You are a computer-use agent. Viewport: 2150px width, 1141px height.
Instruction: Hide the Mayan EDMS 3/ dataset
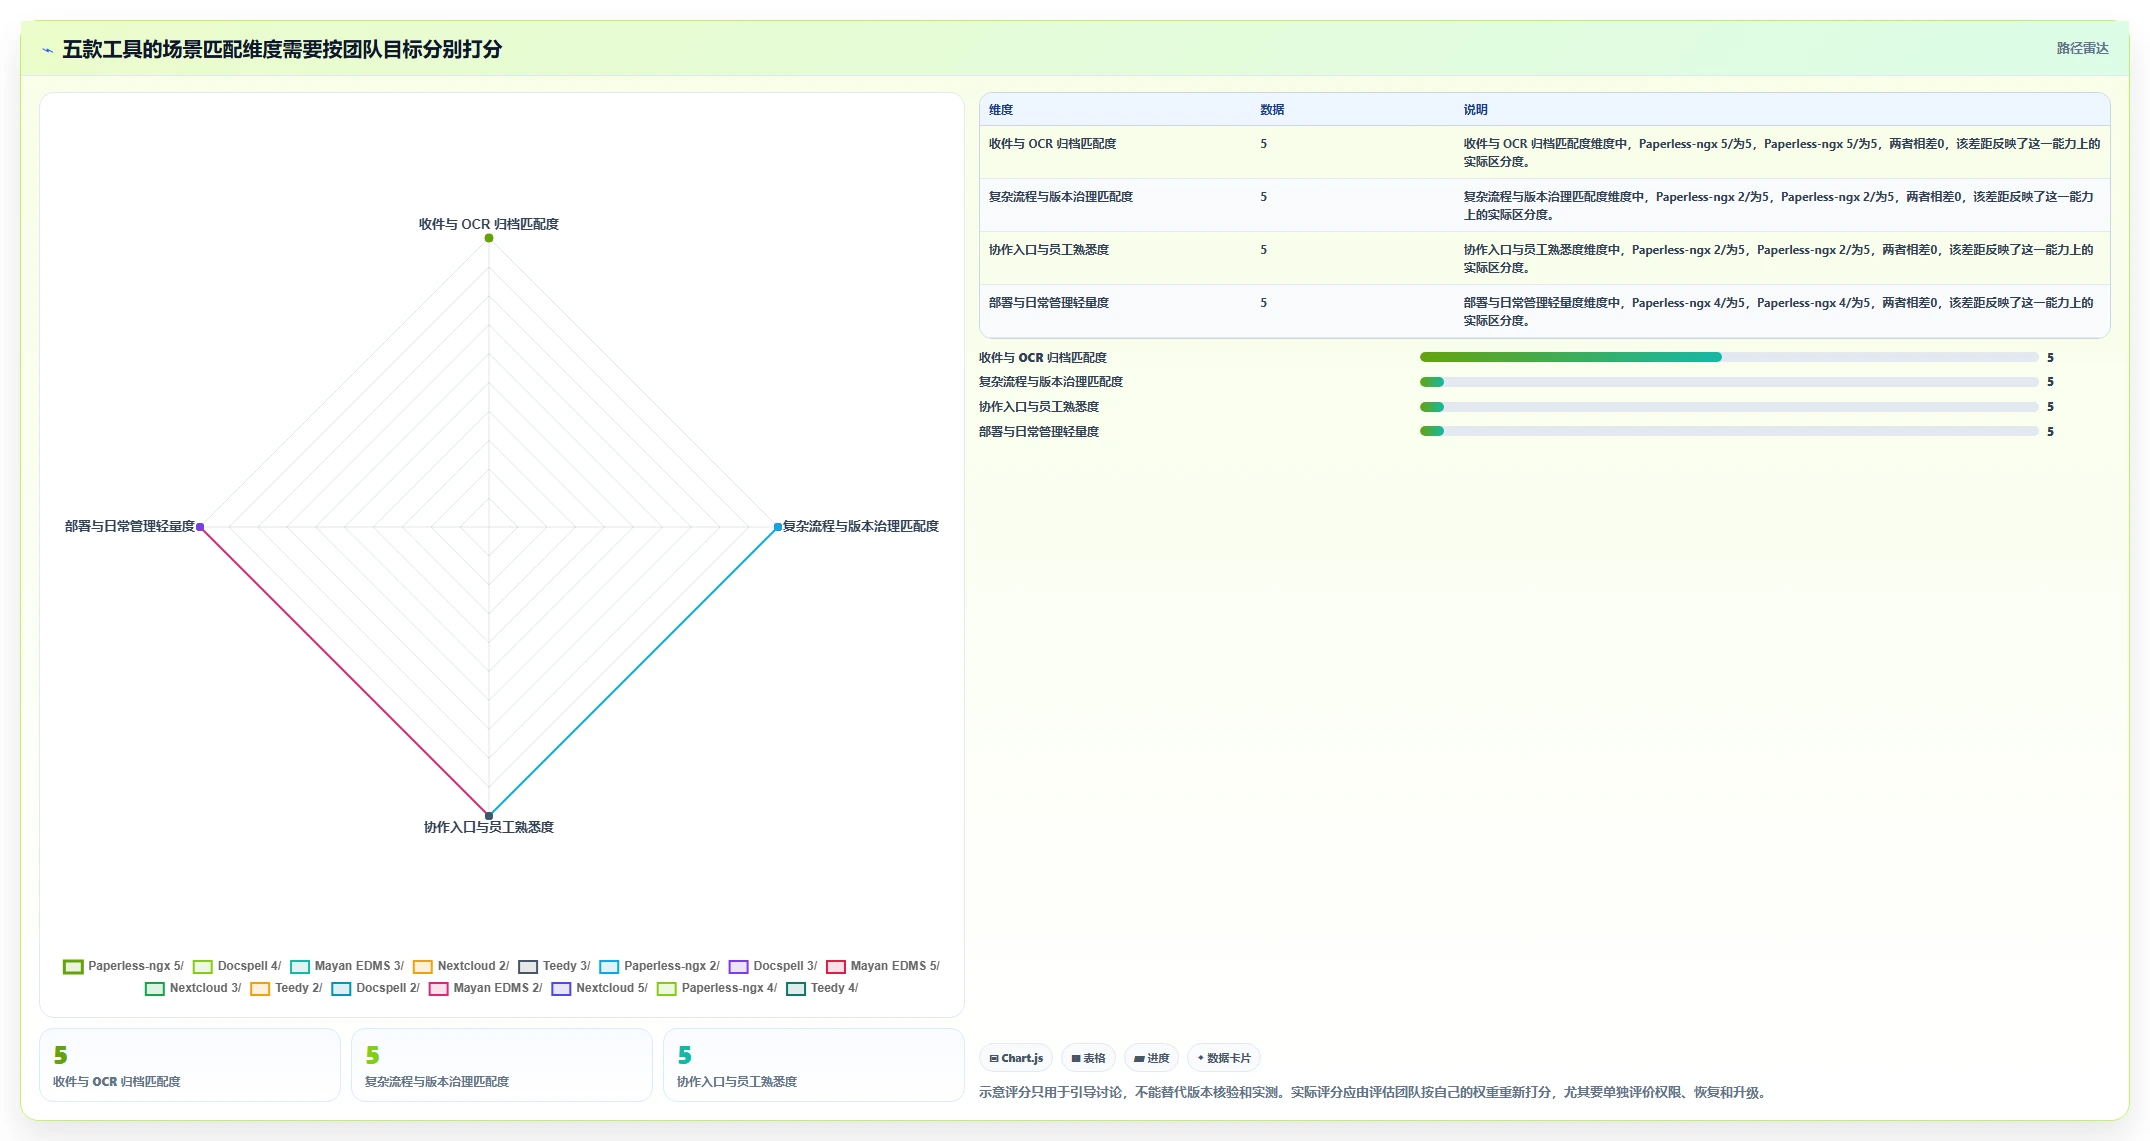[x=347, y=966]
